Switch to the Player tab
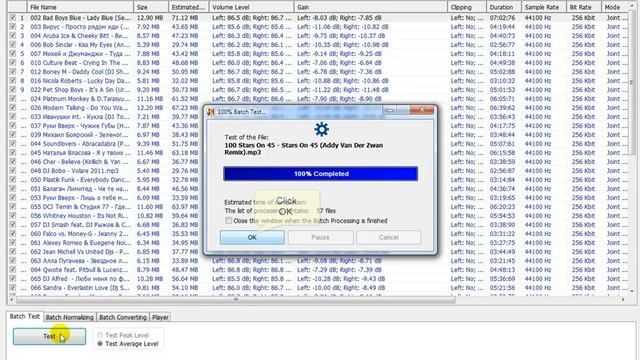This screenshot has width=640, height=360. (x=160, y=317)
